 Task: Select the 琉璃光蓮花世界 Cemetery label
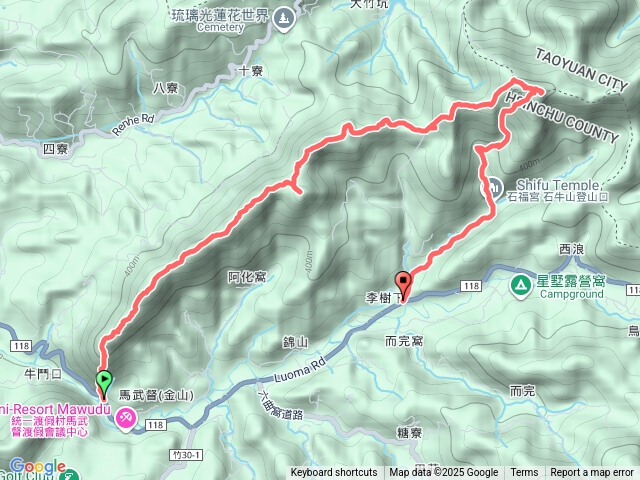[x=220, y=20]
